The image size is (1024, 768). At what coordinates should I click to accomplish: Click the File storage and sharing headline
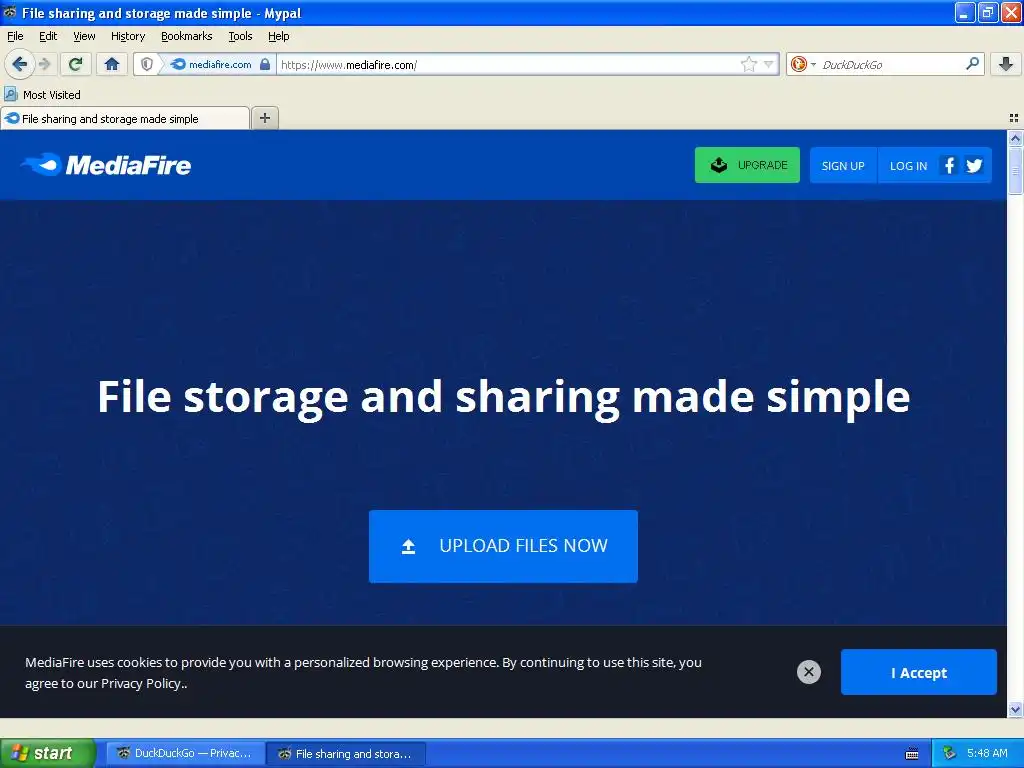(x=504, y=397)
